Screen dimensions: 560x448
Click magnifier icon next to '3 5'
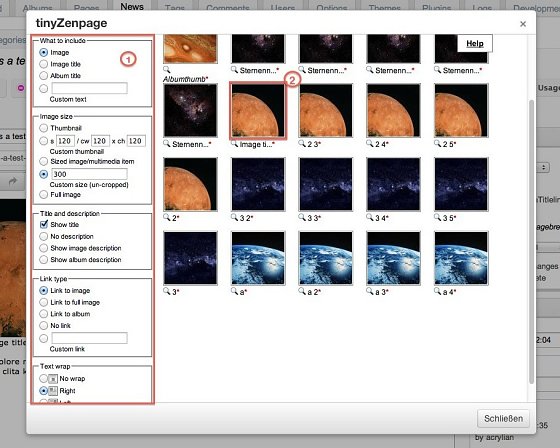438,217
